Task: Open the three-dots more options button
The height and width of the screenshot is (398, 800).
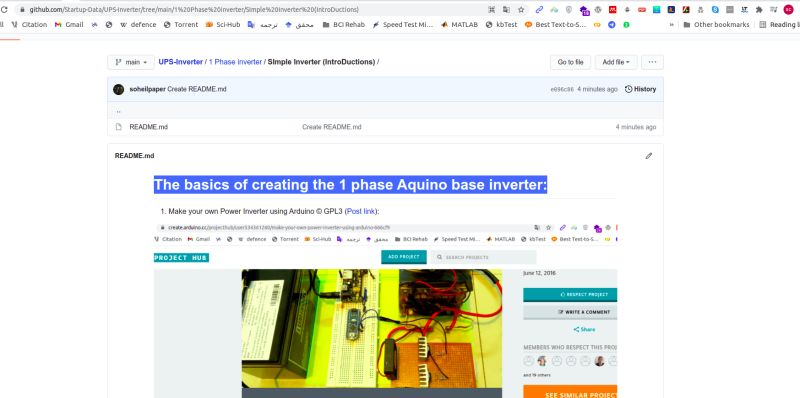Action: [x=653, y=62]
